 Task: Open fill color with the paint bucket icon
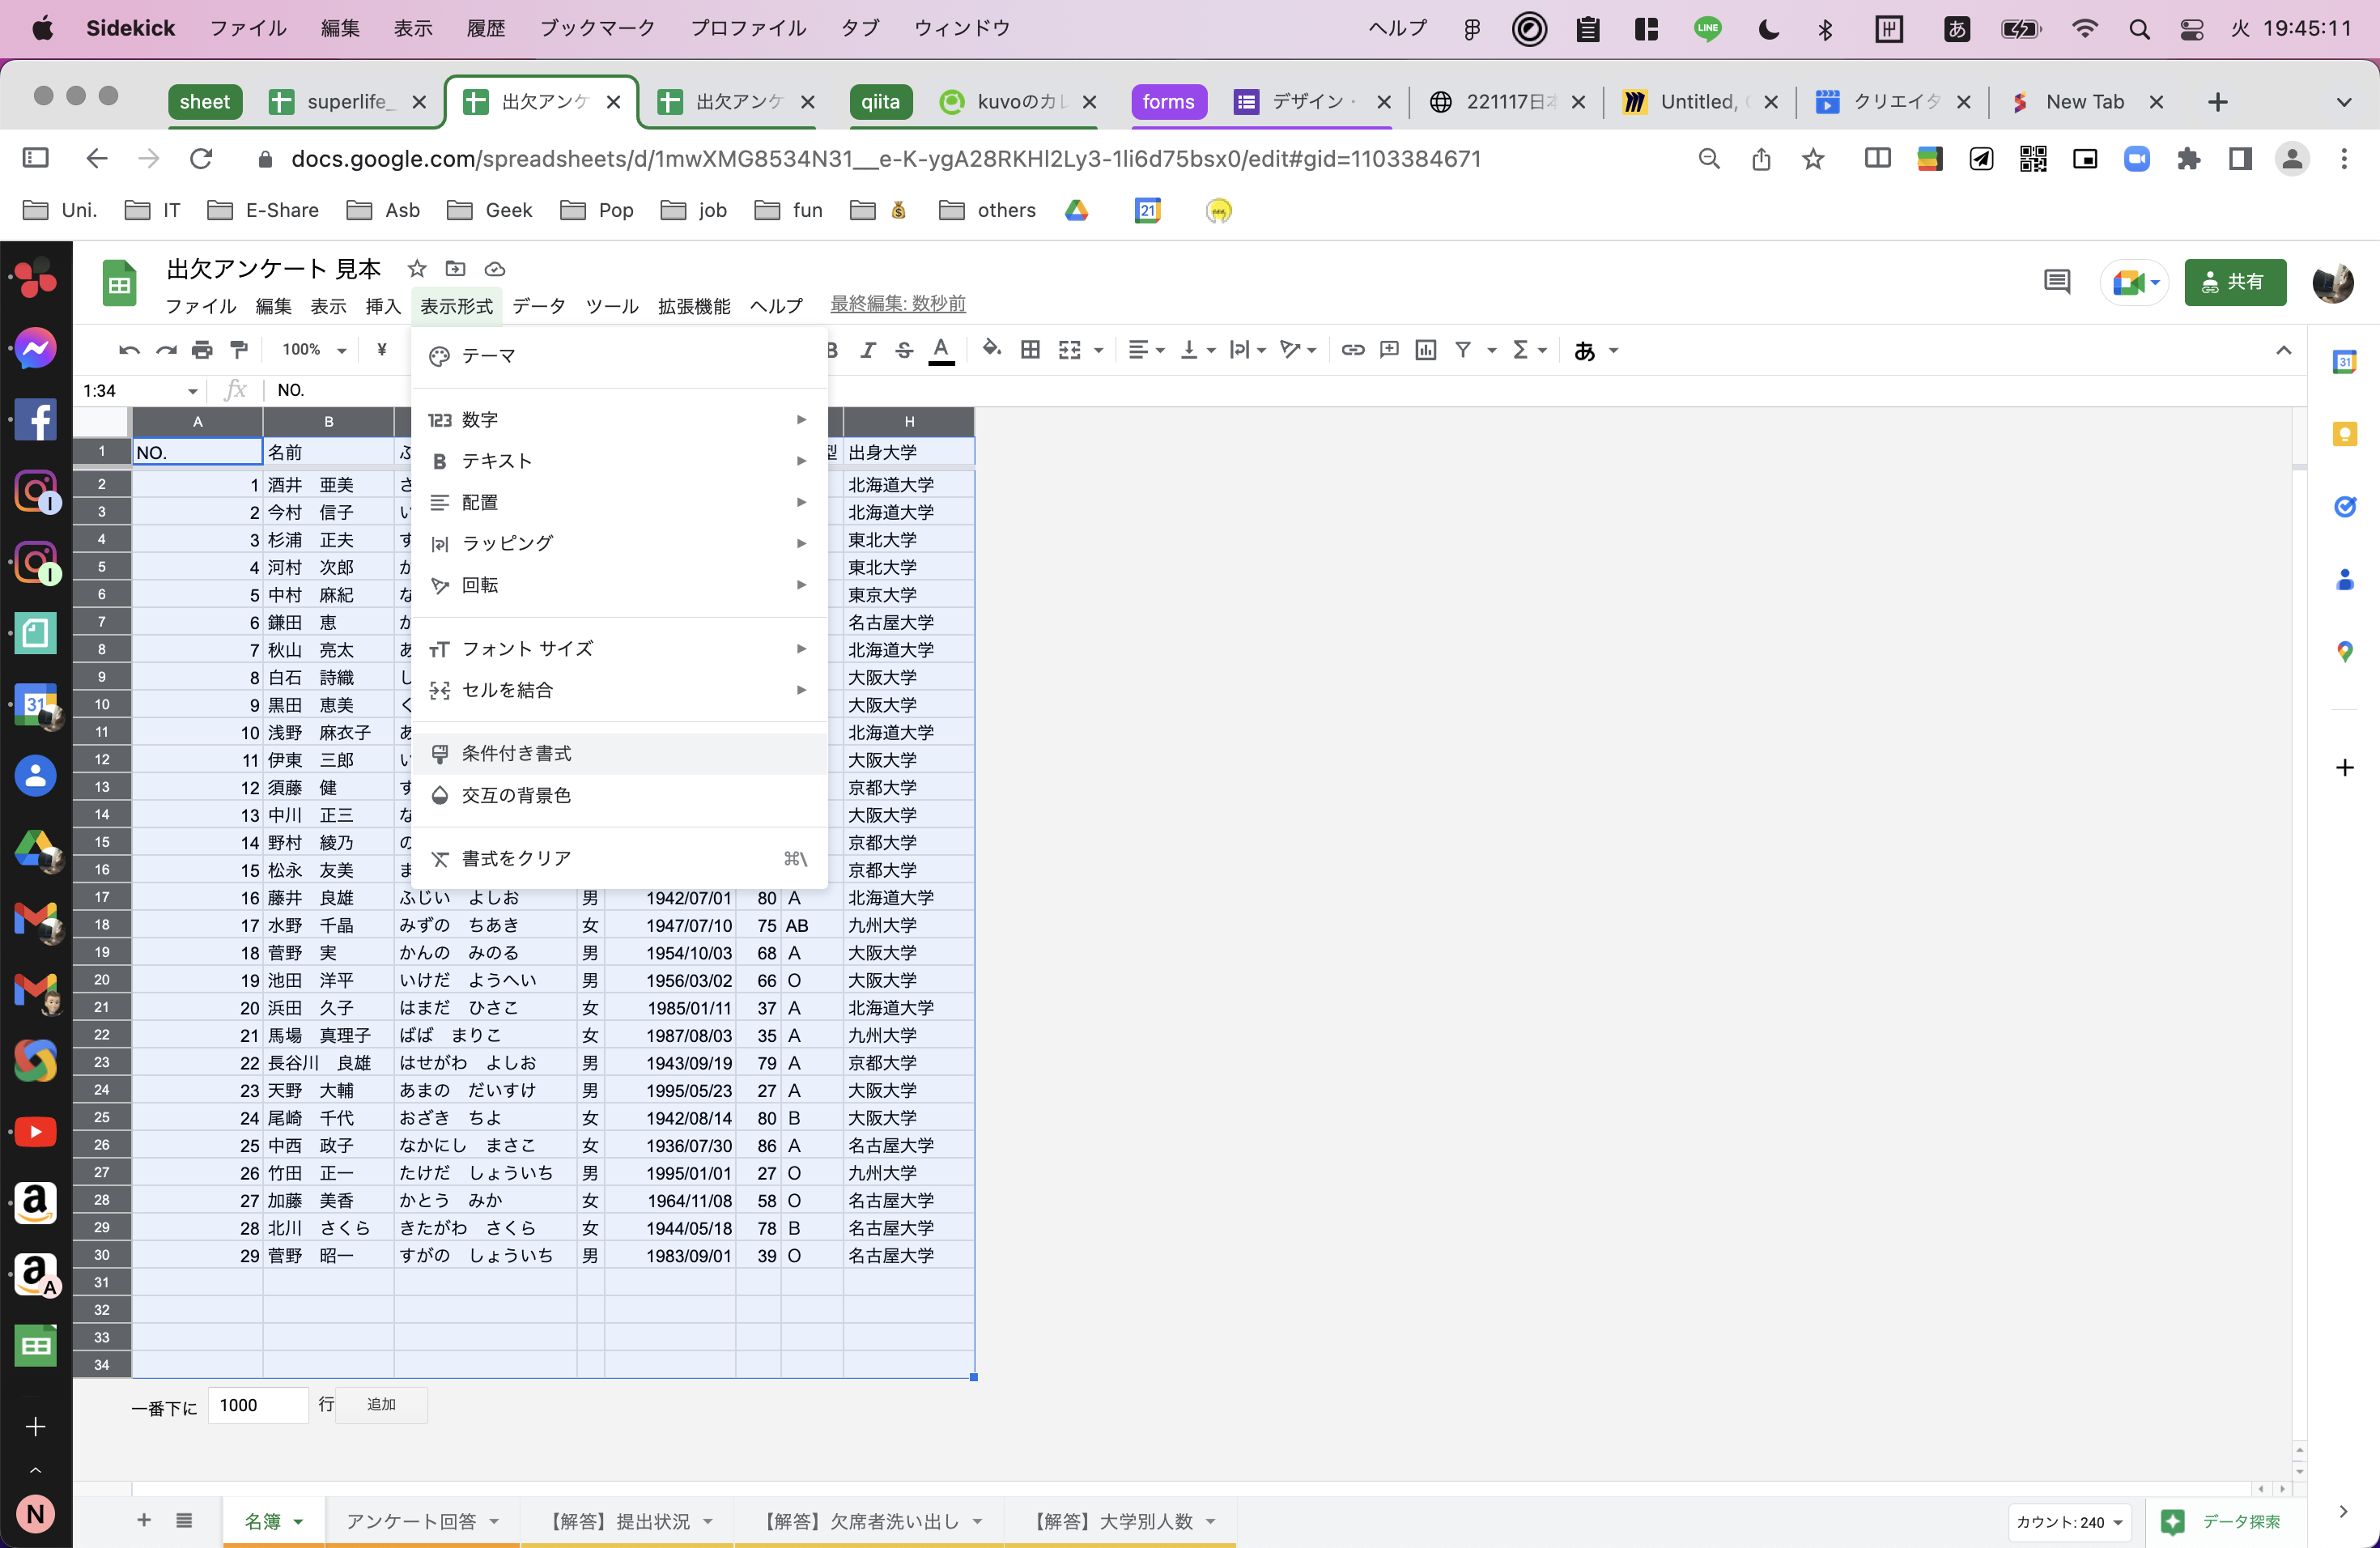coord(991,349)
